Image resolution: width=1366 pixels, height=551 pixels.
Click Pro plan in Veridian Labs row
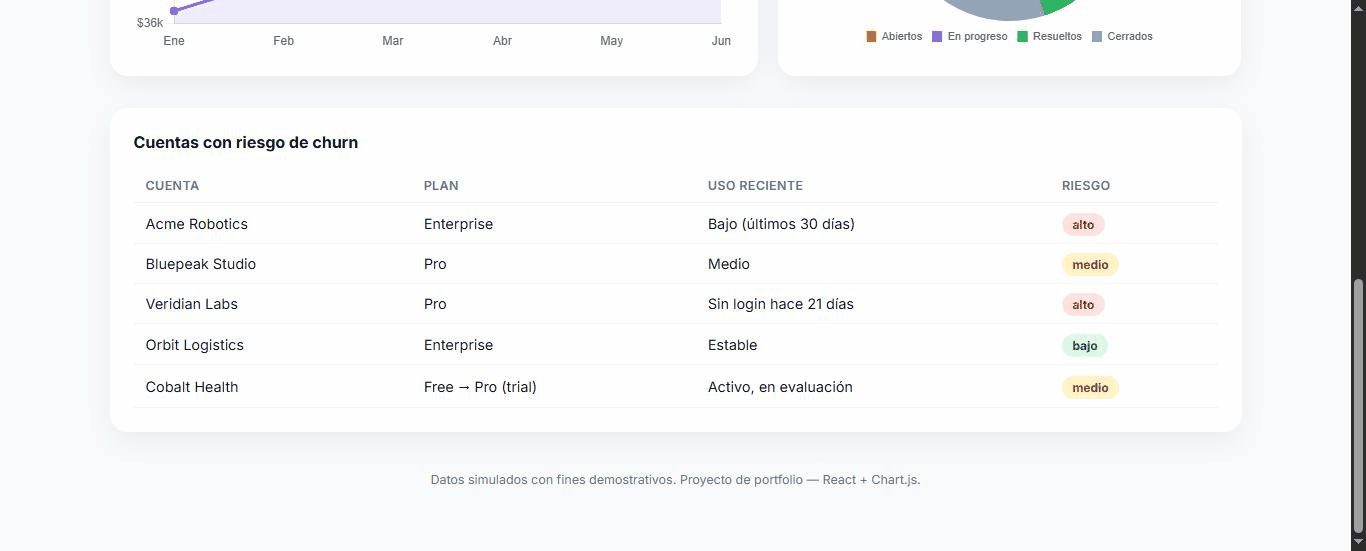coord(435,304)
